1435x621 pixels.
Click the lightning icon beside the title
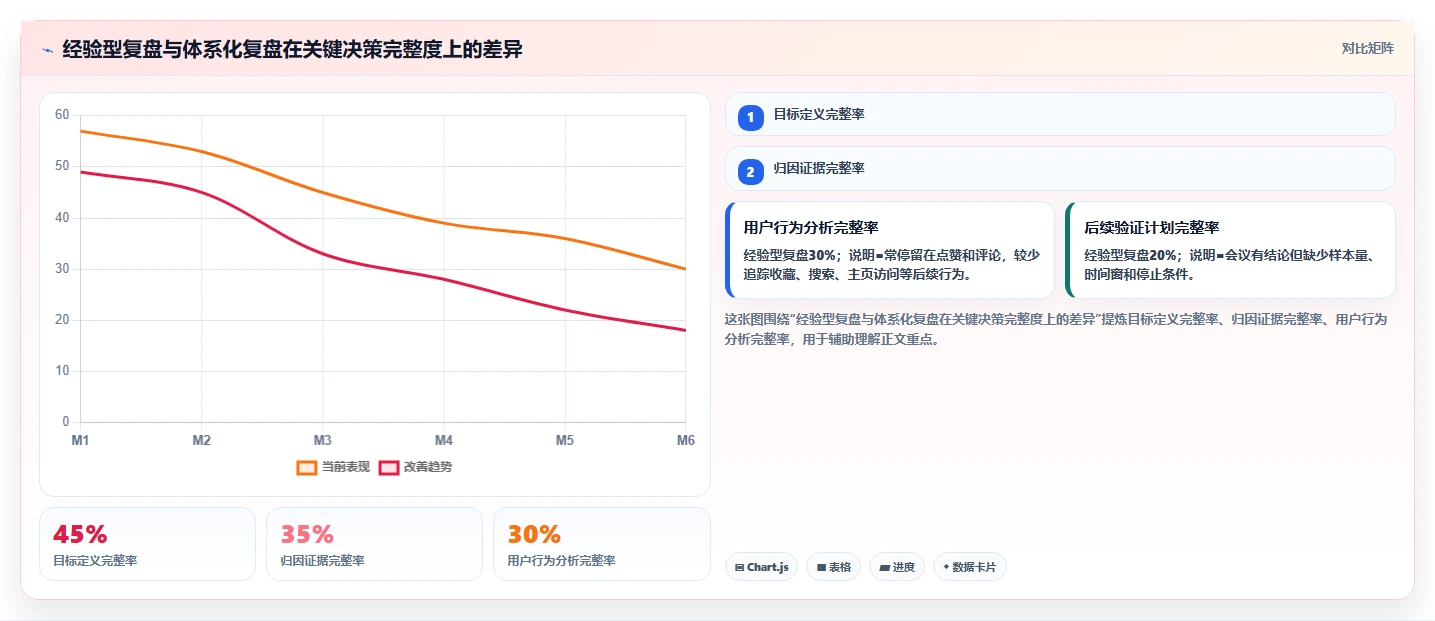coord(47,50)
